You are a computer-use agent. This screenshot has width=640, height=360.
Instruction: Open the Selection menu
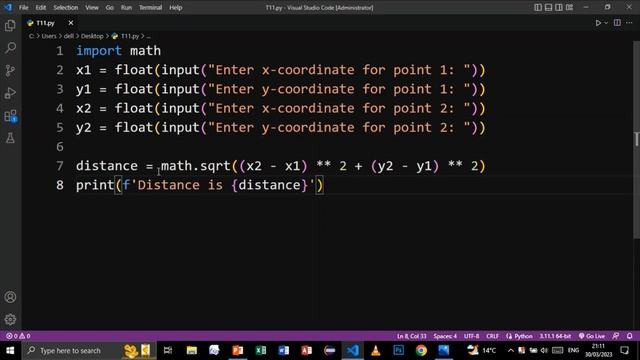65,7
